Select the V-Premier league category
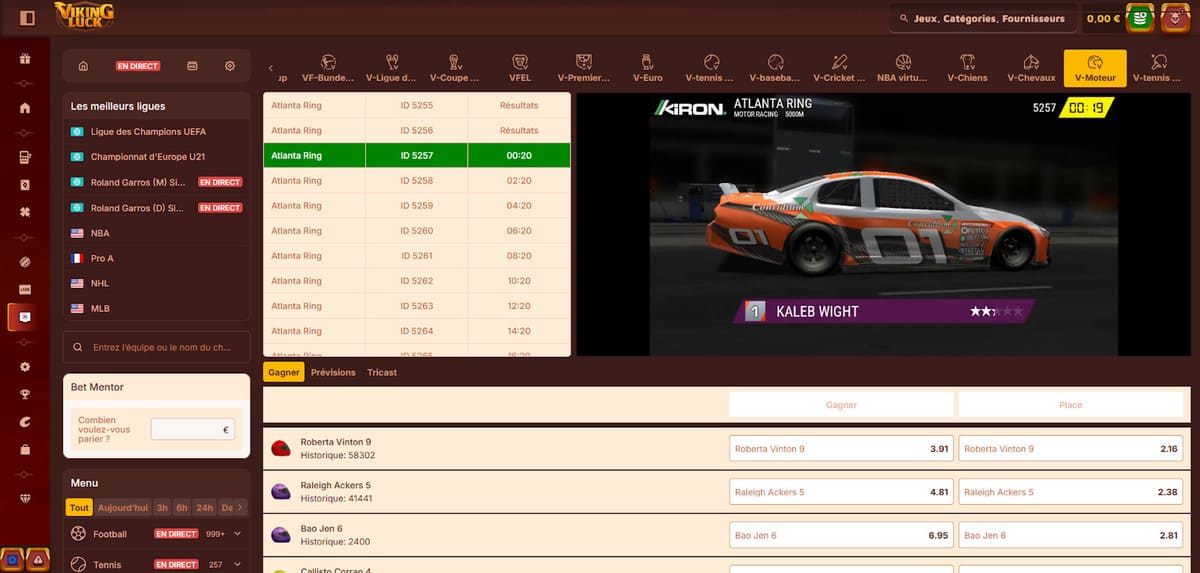 584,68
